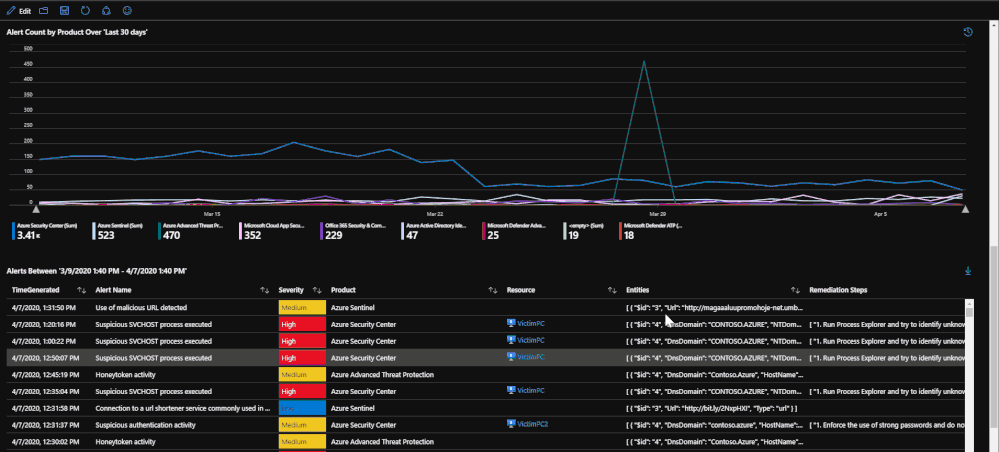
Task: Click blue severity cell in 12:31:58 PM row
Action: (x=302, y=407)
